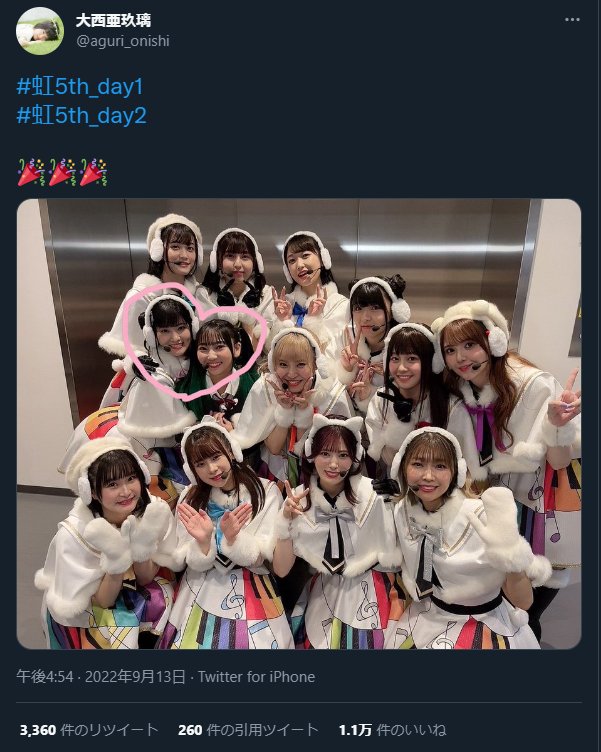Open hashtag #虹5th_day2

pos(82,116)
